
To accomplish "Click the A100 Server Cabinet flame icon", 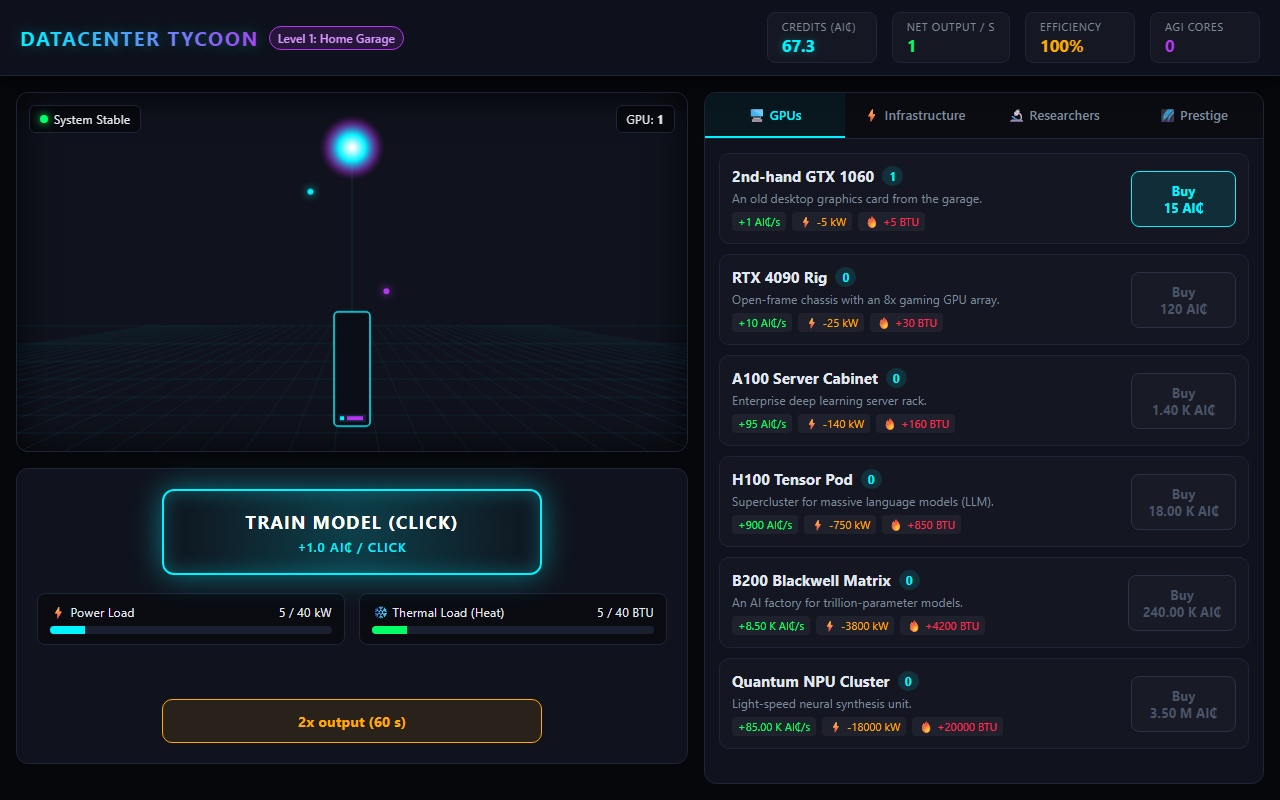I will pyautogui.click(x=889, y=424).
